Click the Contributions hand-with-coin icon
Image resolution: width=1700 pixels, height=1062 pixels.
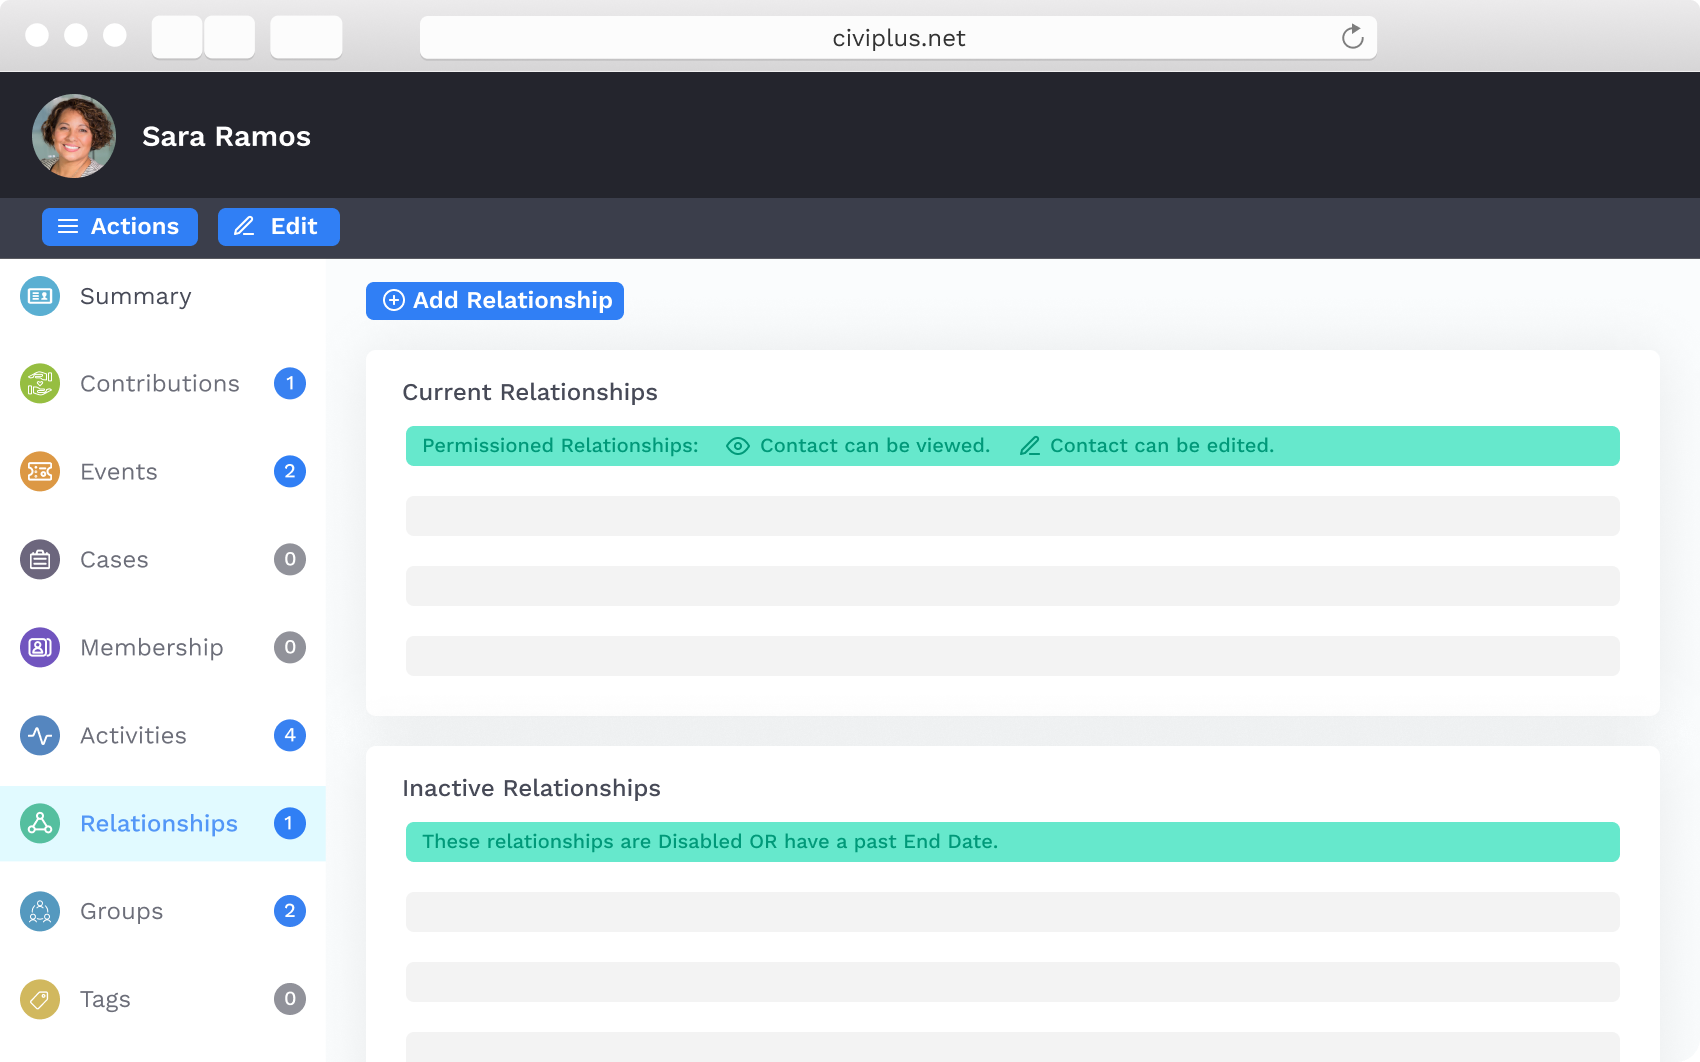tap(39, 383)
